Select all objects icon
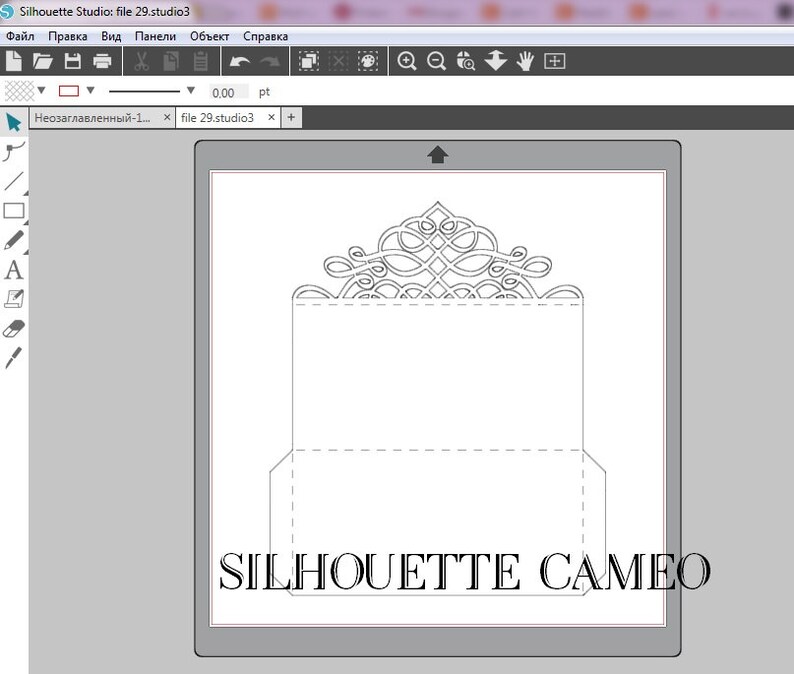794x674 pixels. (x=308, y=61)
